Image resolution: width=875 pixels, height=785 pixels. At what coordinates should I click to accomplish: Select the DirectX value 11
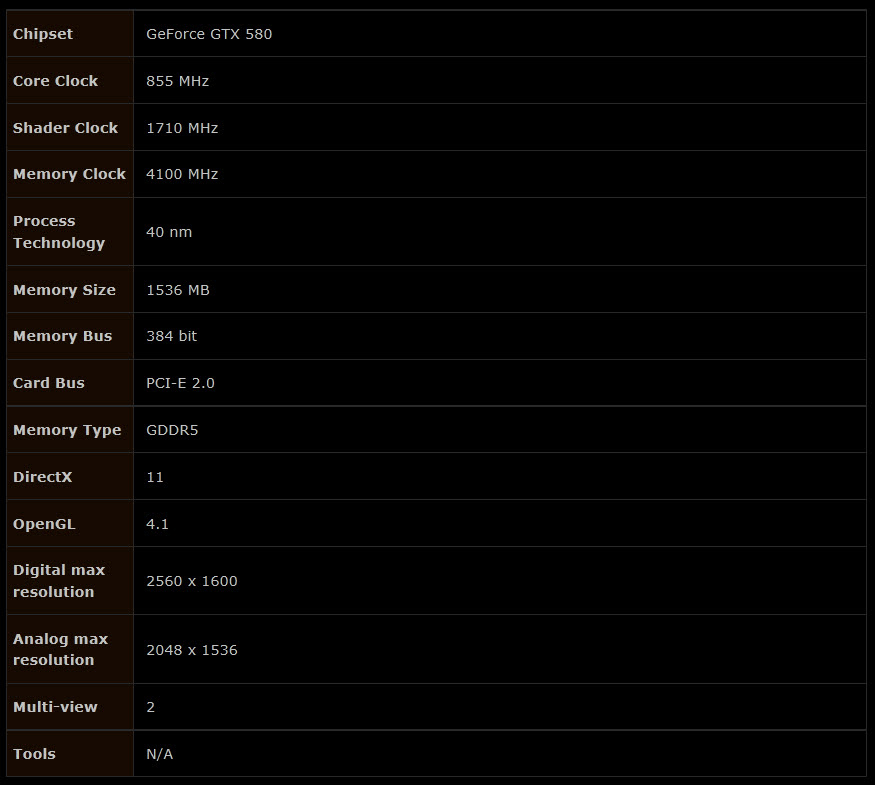pos(155,477)
